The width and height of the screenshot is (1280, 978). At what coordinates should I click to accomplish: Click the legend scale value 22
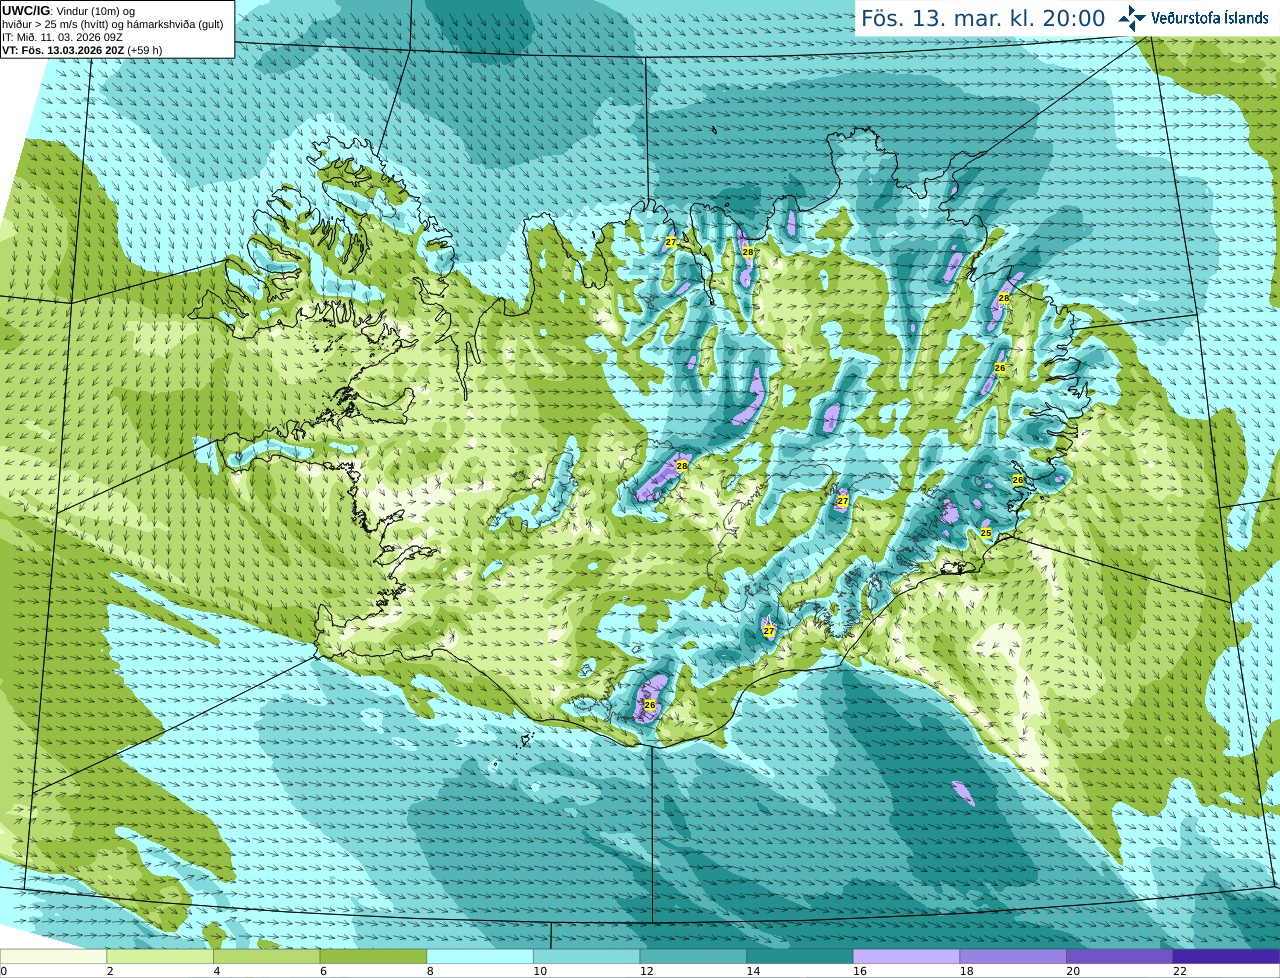[1180, 971]
